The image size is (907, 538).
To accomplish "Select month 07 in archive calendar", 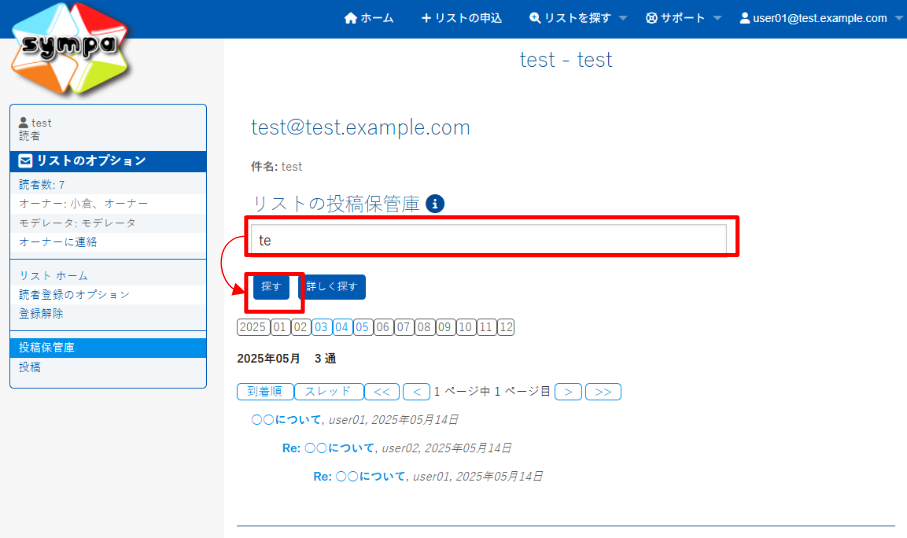I will coord(403,327).
